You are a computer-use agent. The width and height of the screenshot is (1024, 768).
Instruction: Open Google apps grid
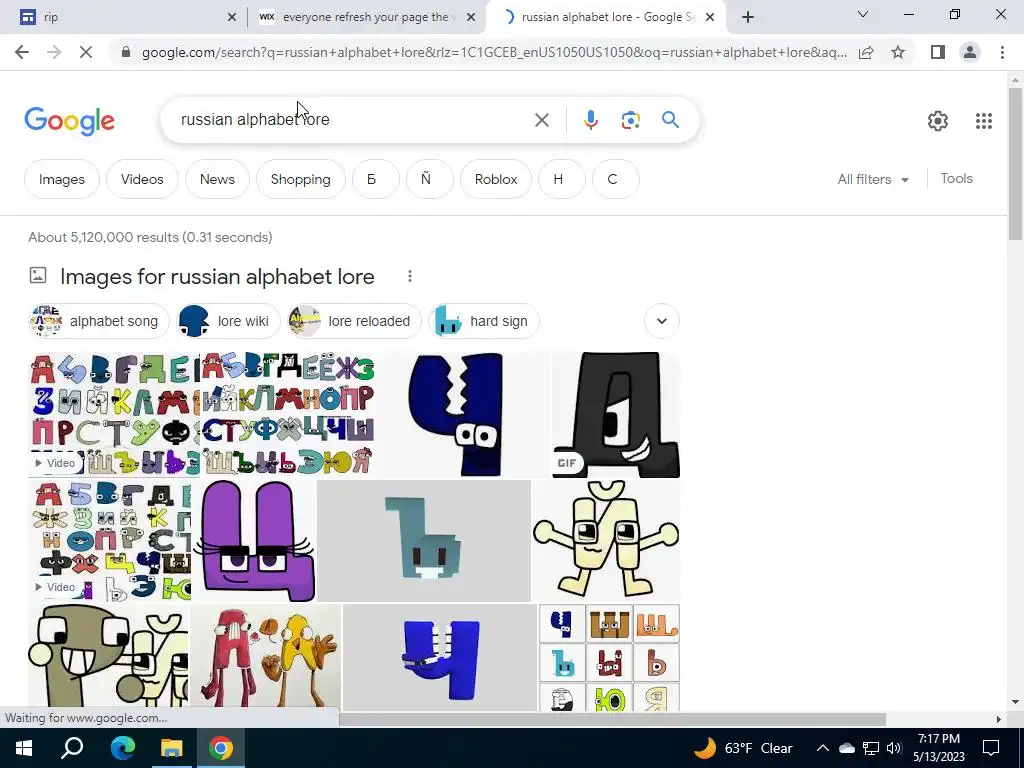984,121
